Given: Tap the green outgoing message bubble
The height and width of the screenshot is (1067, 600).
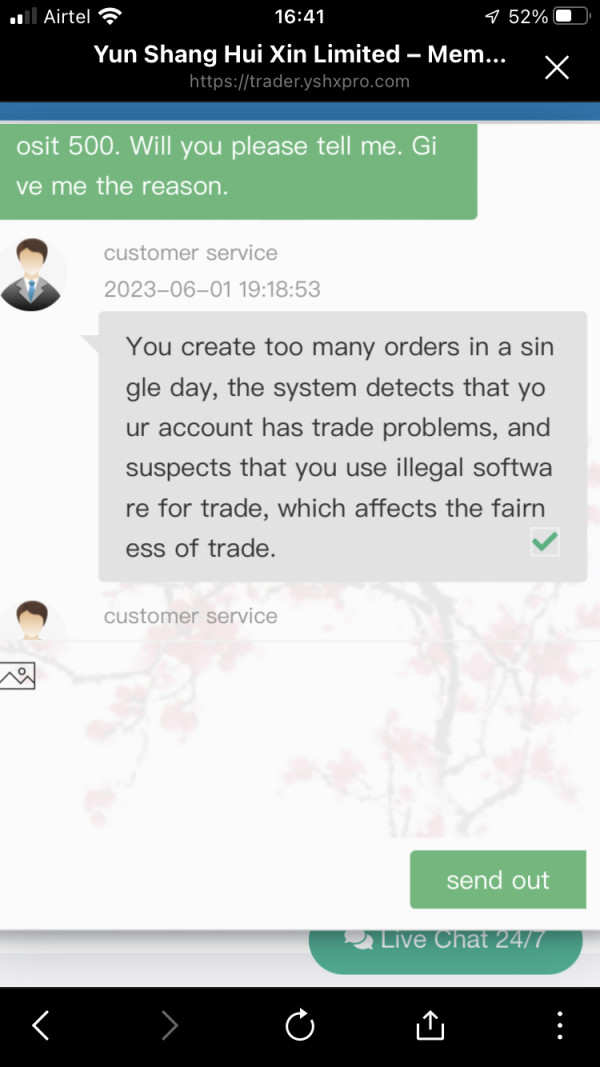Looking at the screenshot, I should tap(238, 171).
